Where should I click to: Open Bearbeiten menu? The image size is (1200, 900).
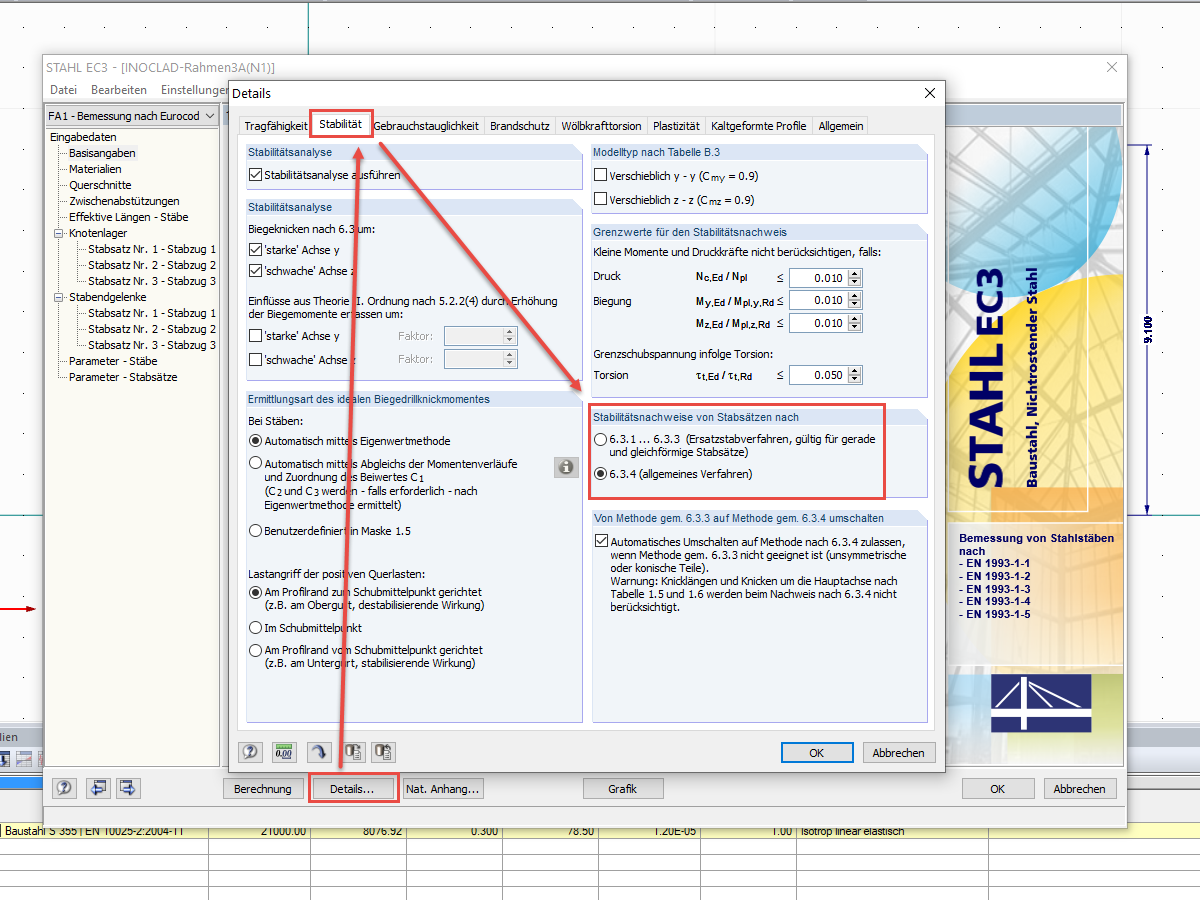tap(119, 90)
